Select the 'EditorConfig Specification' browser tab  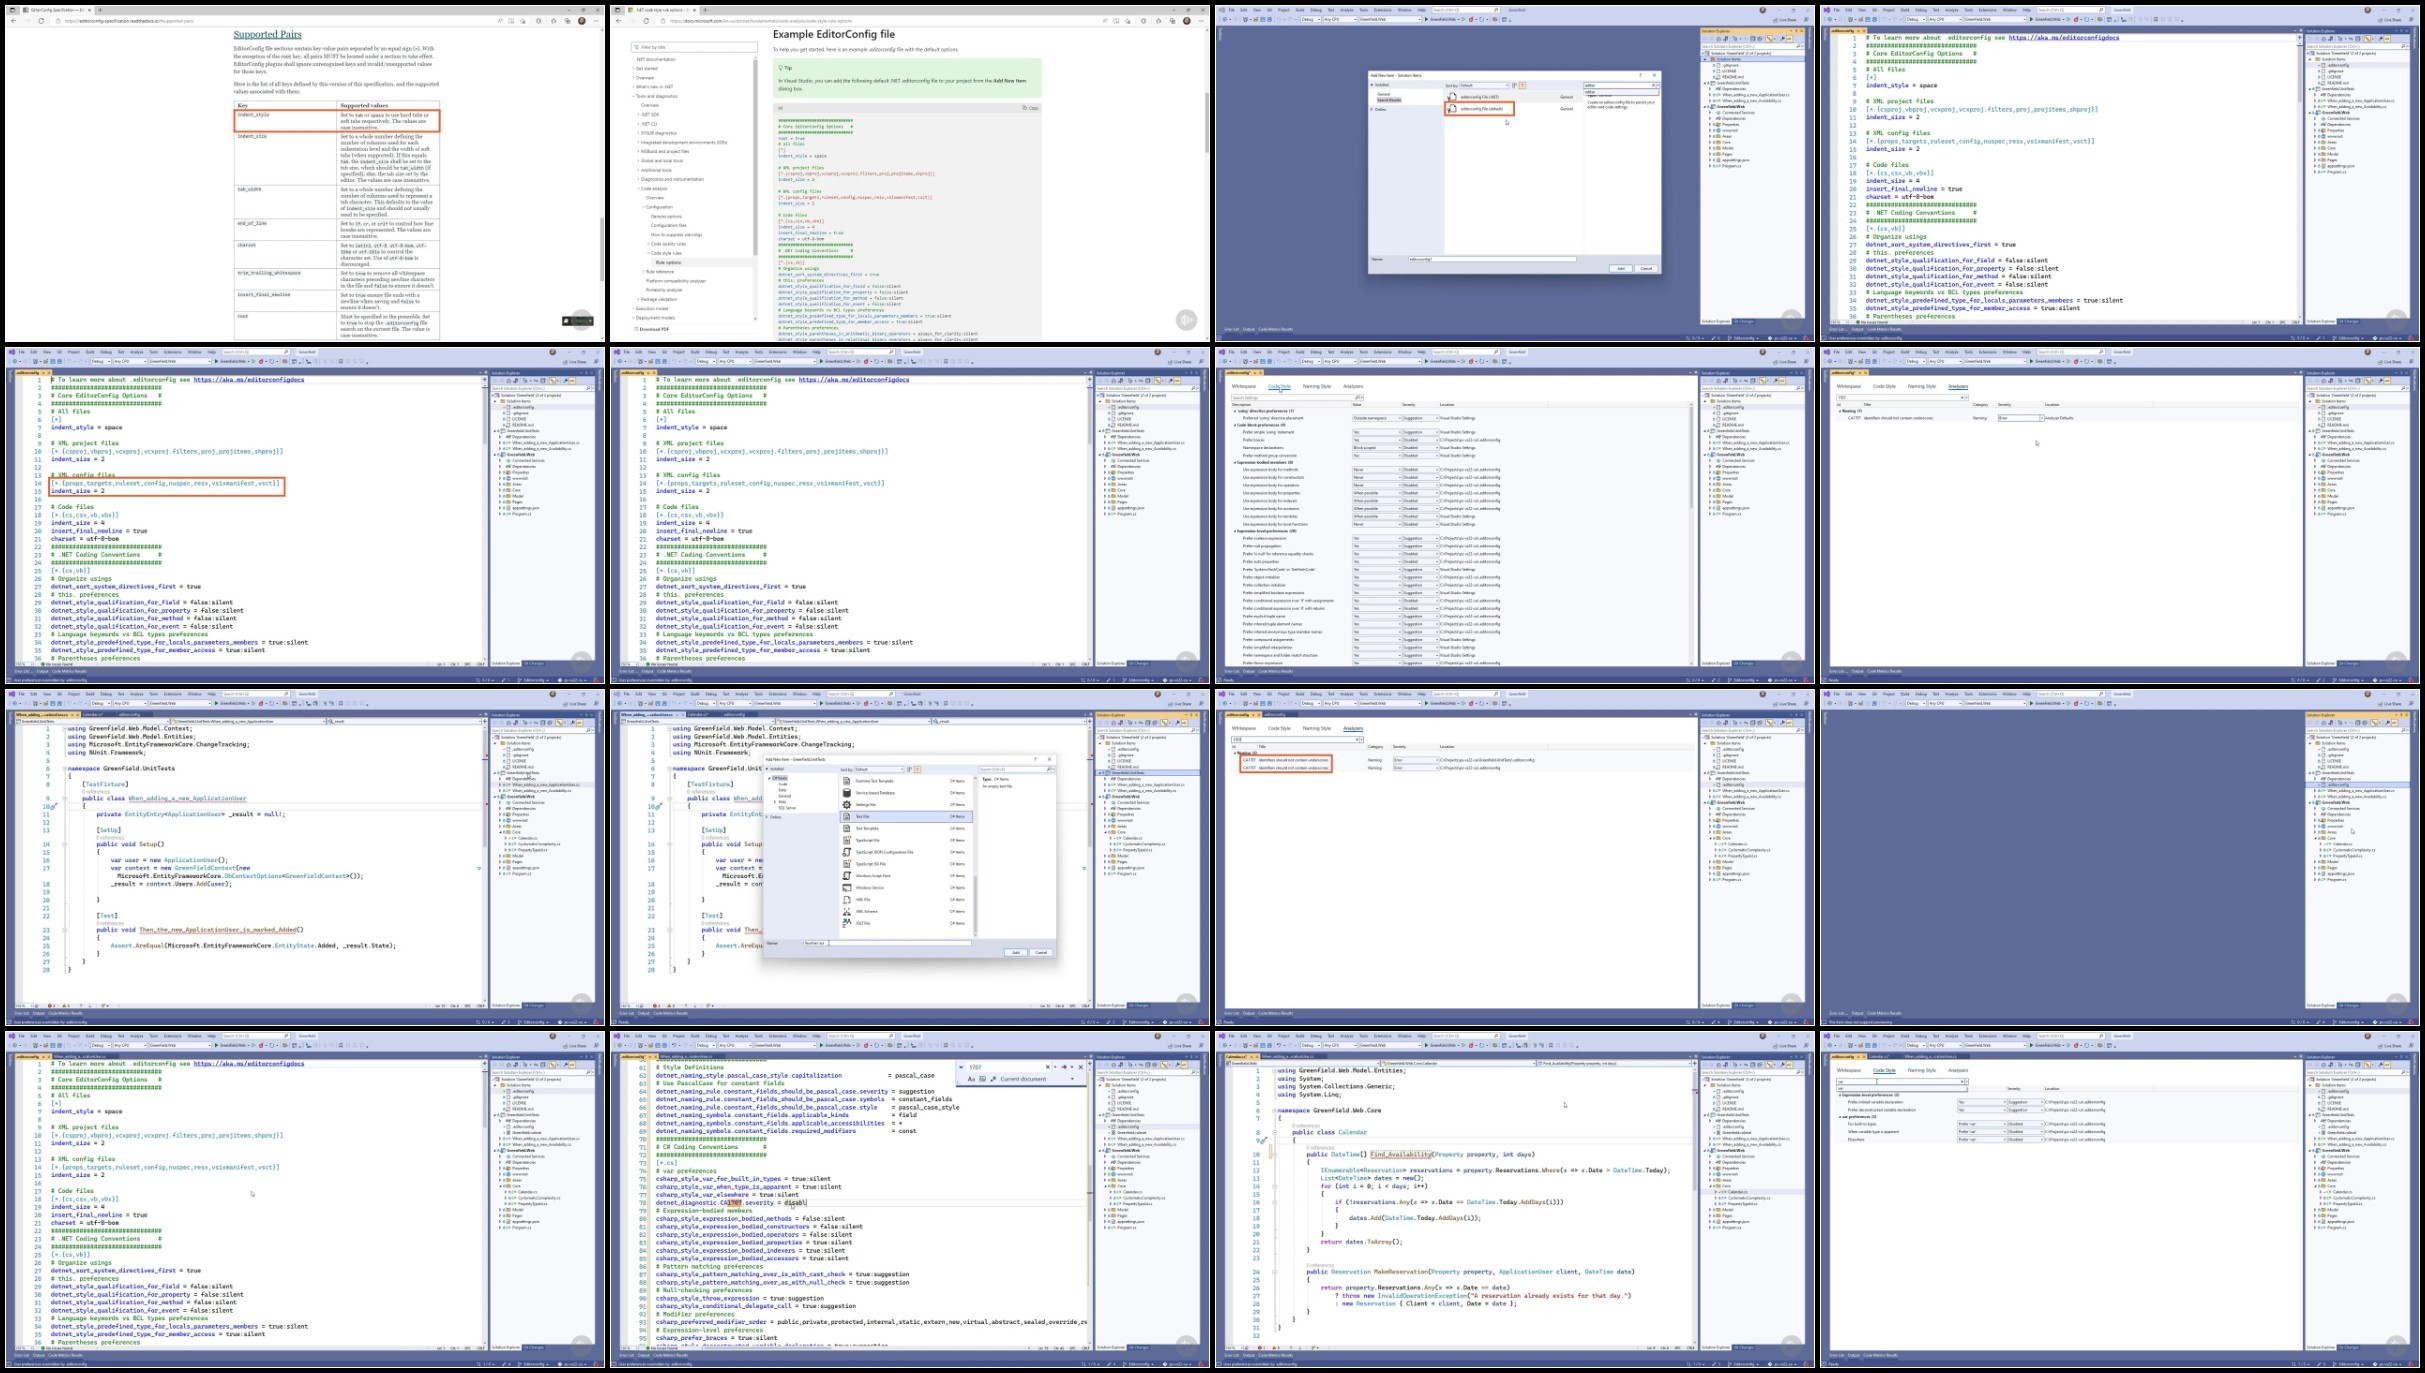(x=55, y=10)
